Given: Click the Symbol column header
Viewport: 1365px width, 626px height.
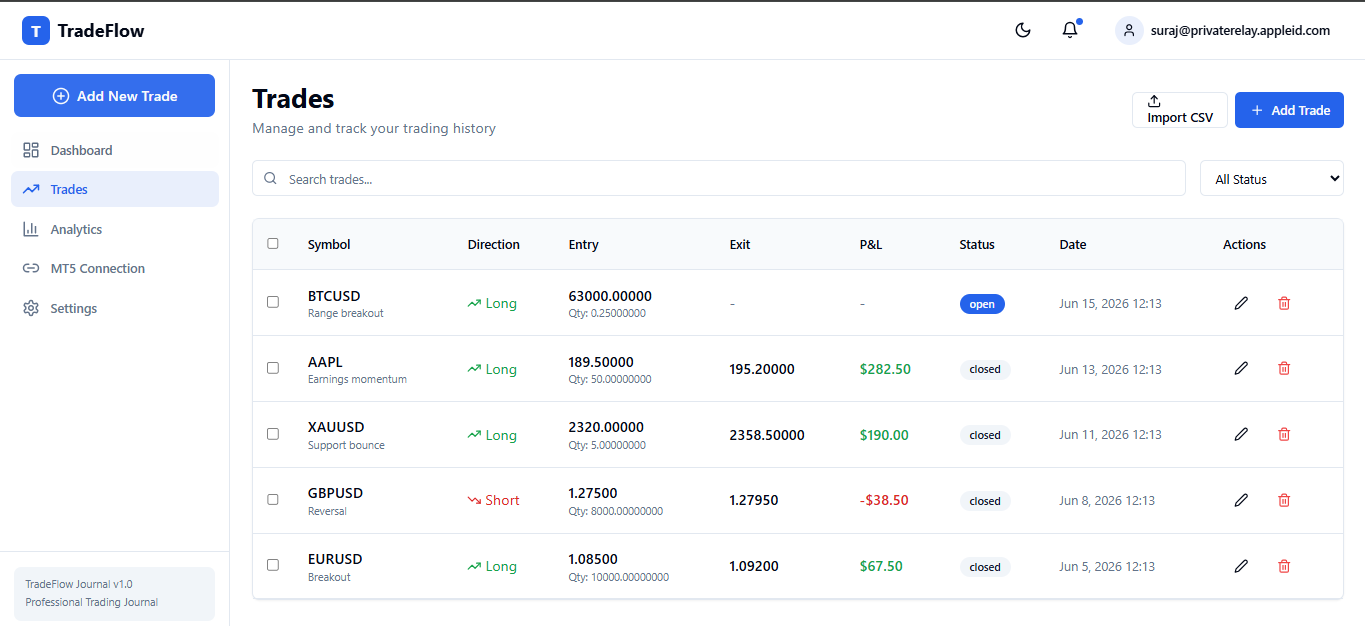Looking at the screenshot, I should (329, 244).
